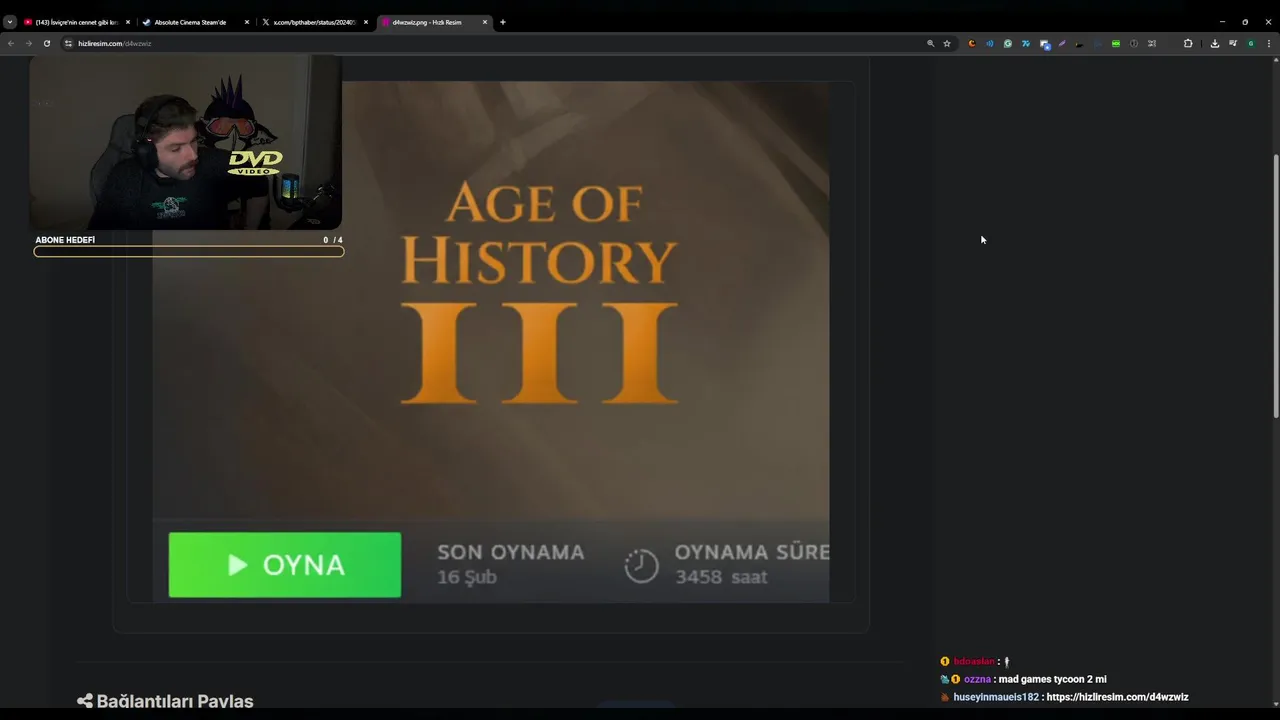Open the zoom magnifier icon in address bar
1280x720 pixels.
coord(930,43)
